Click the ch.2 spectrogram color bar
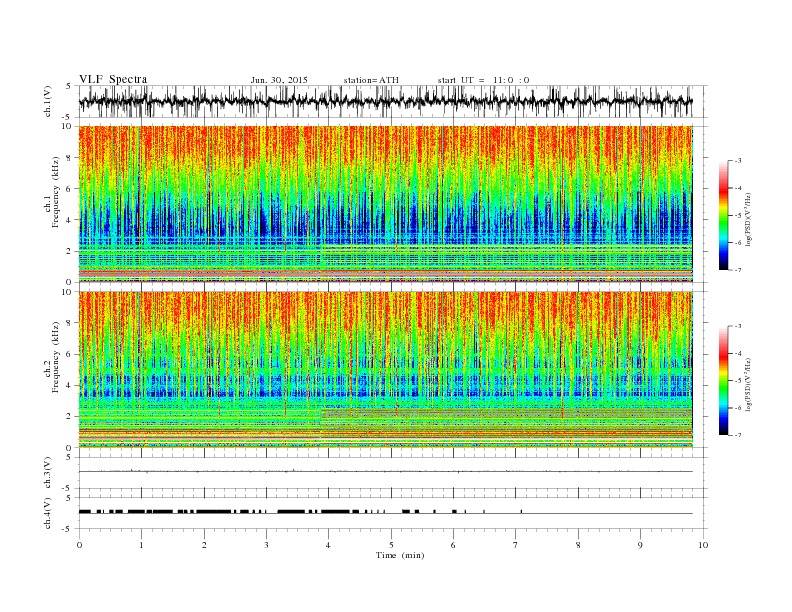This screenshot has height=612, width=792. (724, 381)
